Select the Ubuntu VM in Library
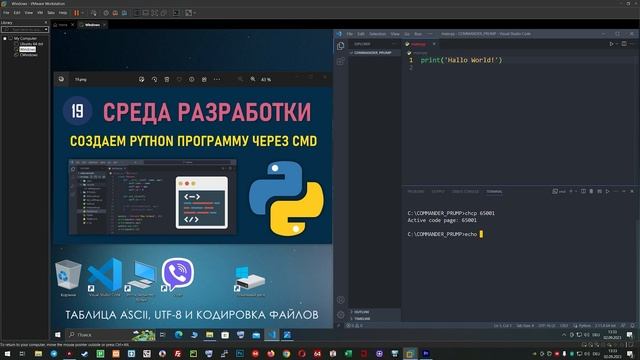Image resolution: width=640 pixels, height=360 pixels. (x=31, y=44)
